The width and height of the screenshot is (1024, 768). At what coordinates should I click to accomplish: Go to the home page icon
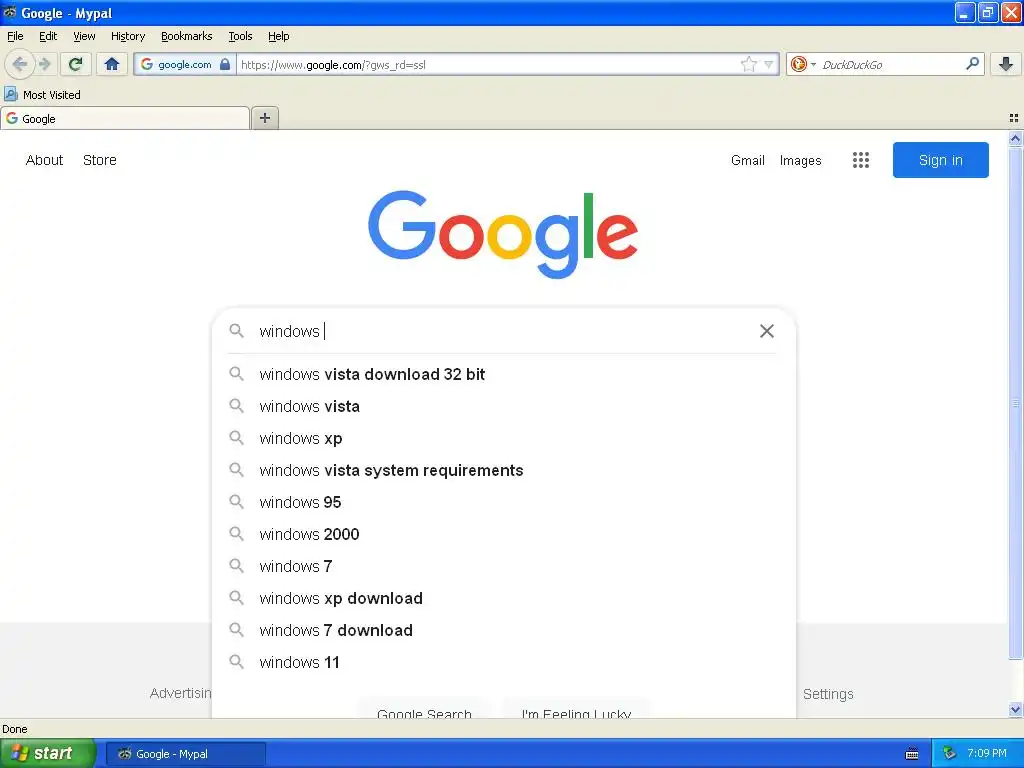pyautogui.click(x=112, y=64)
